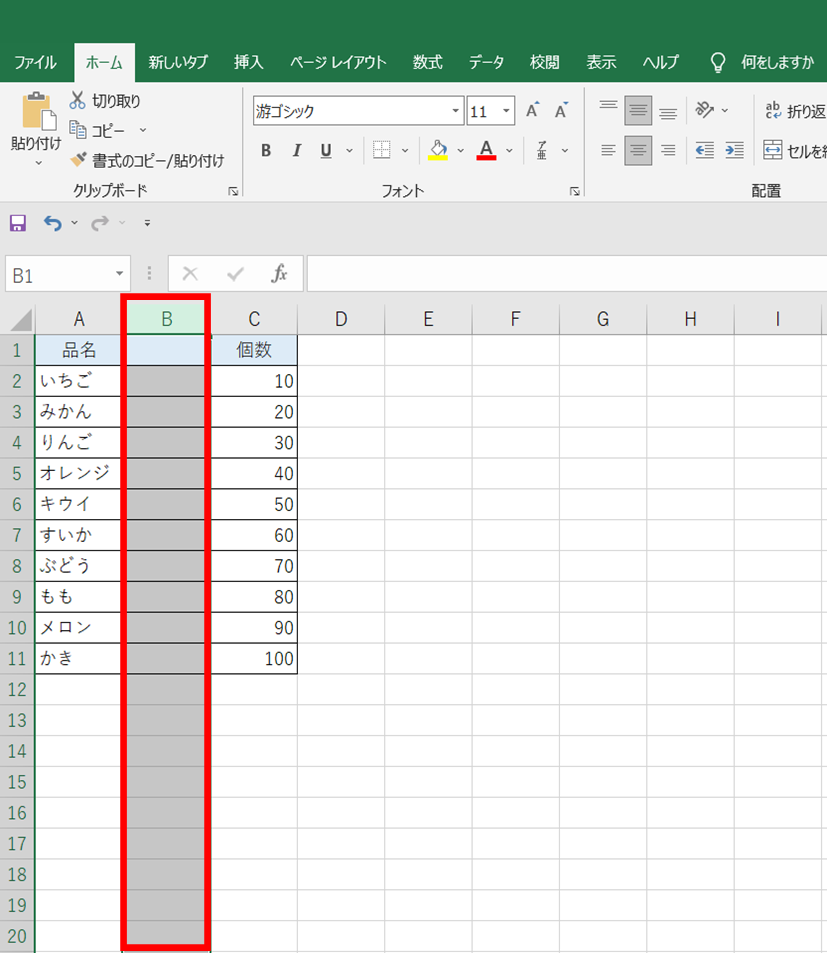This screenshot has height=953, width=827.
Task: Expand the Name Box dropdown arrow
Action: click(x=119, y=274)
